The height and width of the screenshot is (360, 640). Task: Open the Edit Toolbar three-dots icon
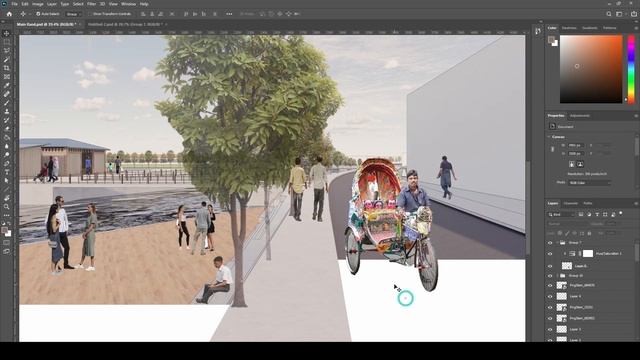(6, 215)
